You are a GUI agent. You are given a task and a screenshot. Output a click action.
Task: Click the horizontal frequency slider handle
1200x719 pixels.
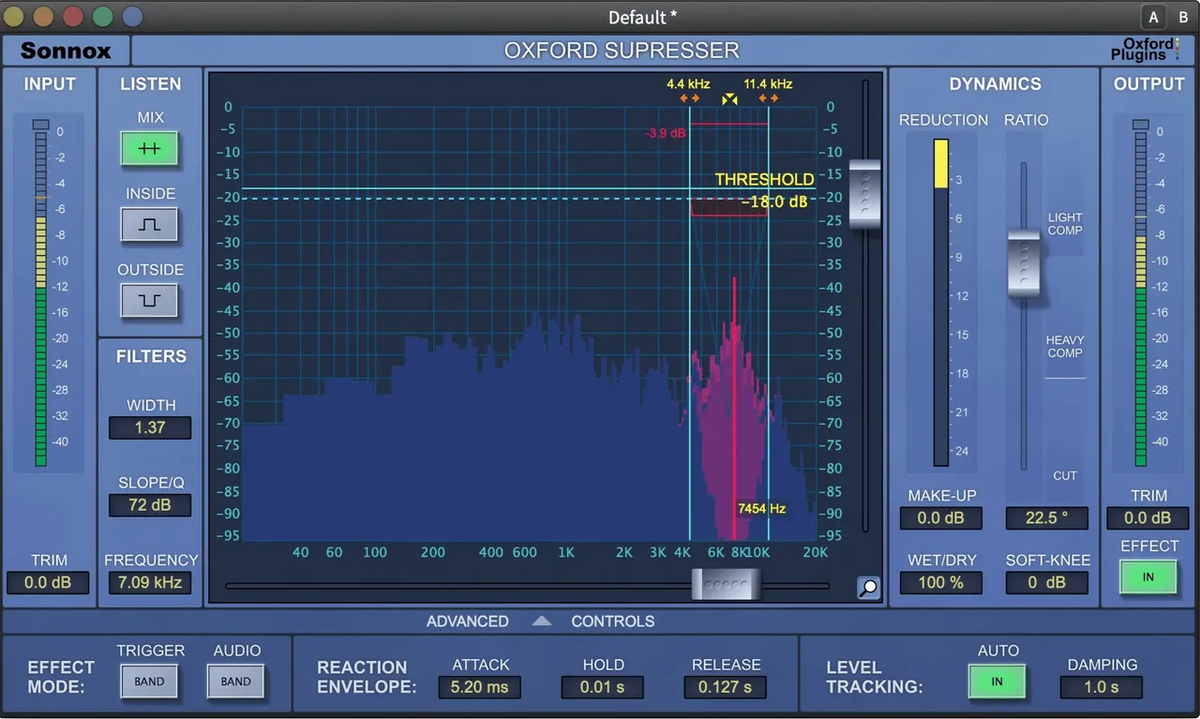pyautogui.click(x=727, y=584)
